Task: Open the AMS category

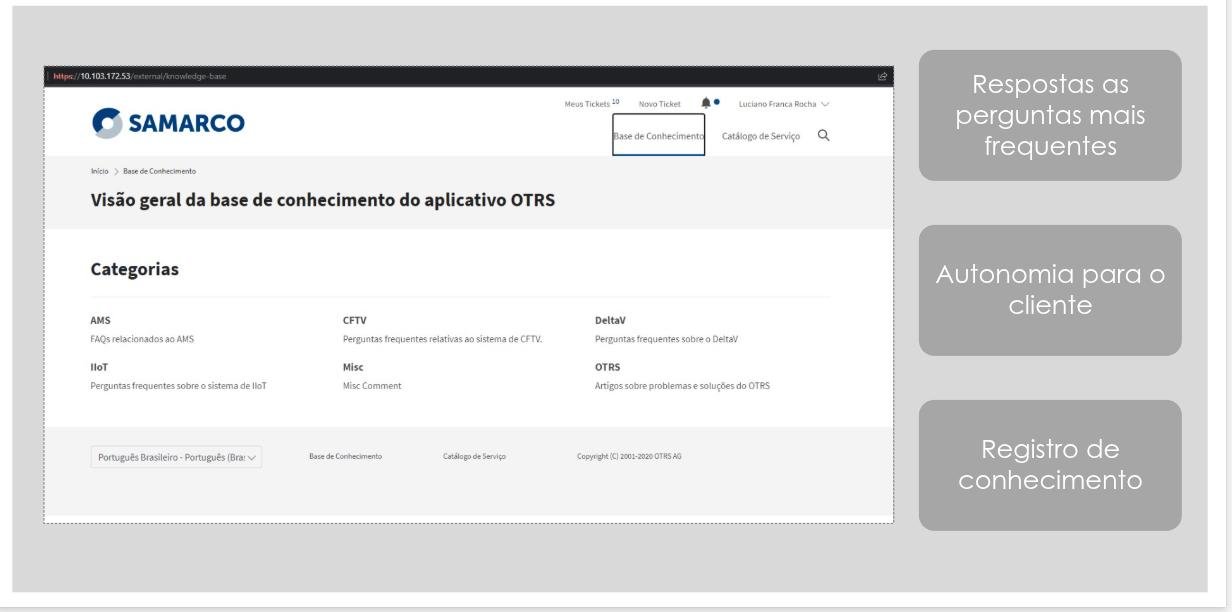Action: click(x=101, y=321)
